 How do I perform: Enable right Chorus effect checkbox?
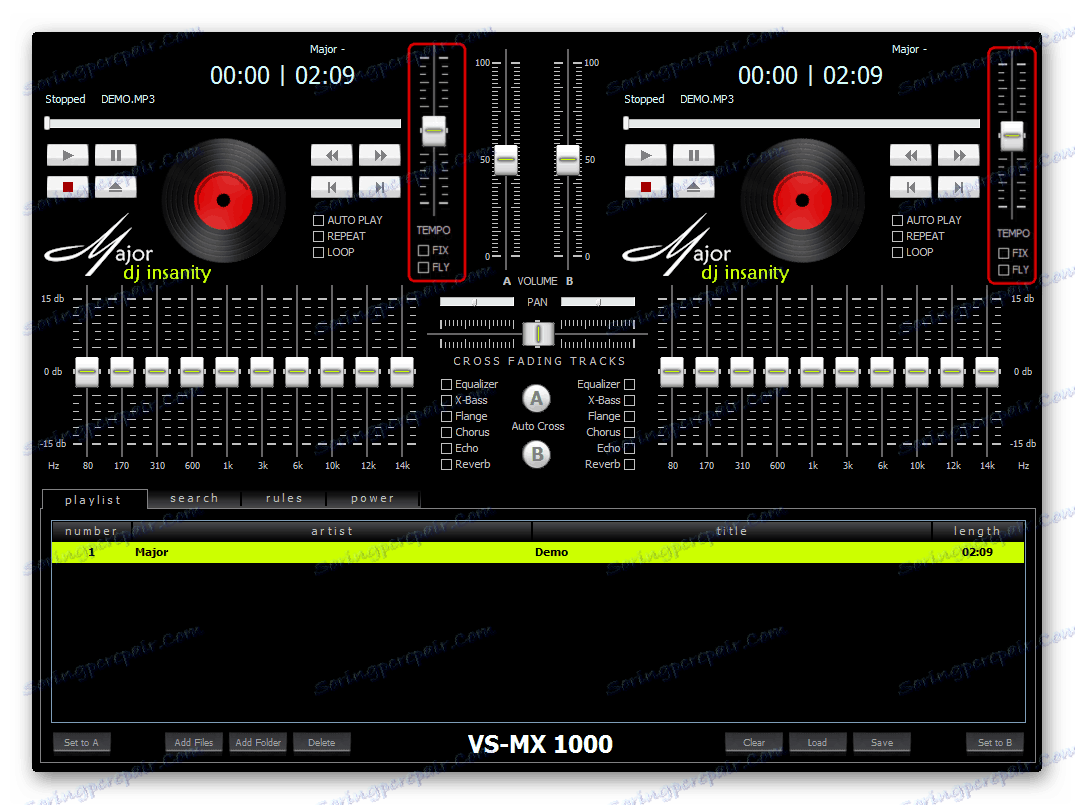pyautogui.click(x=629, y=433)
